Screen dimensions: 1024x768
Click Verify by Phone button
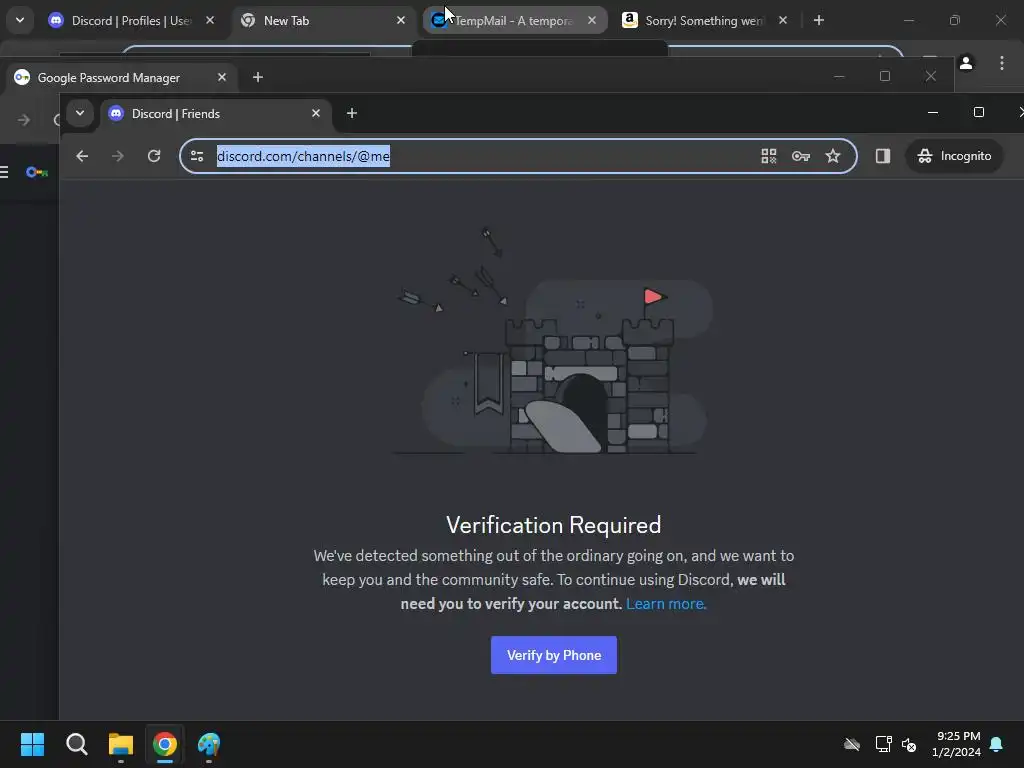click(553, 655)
